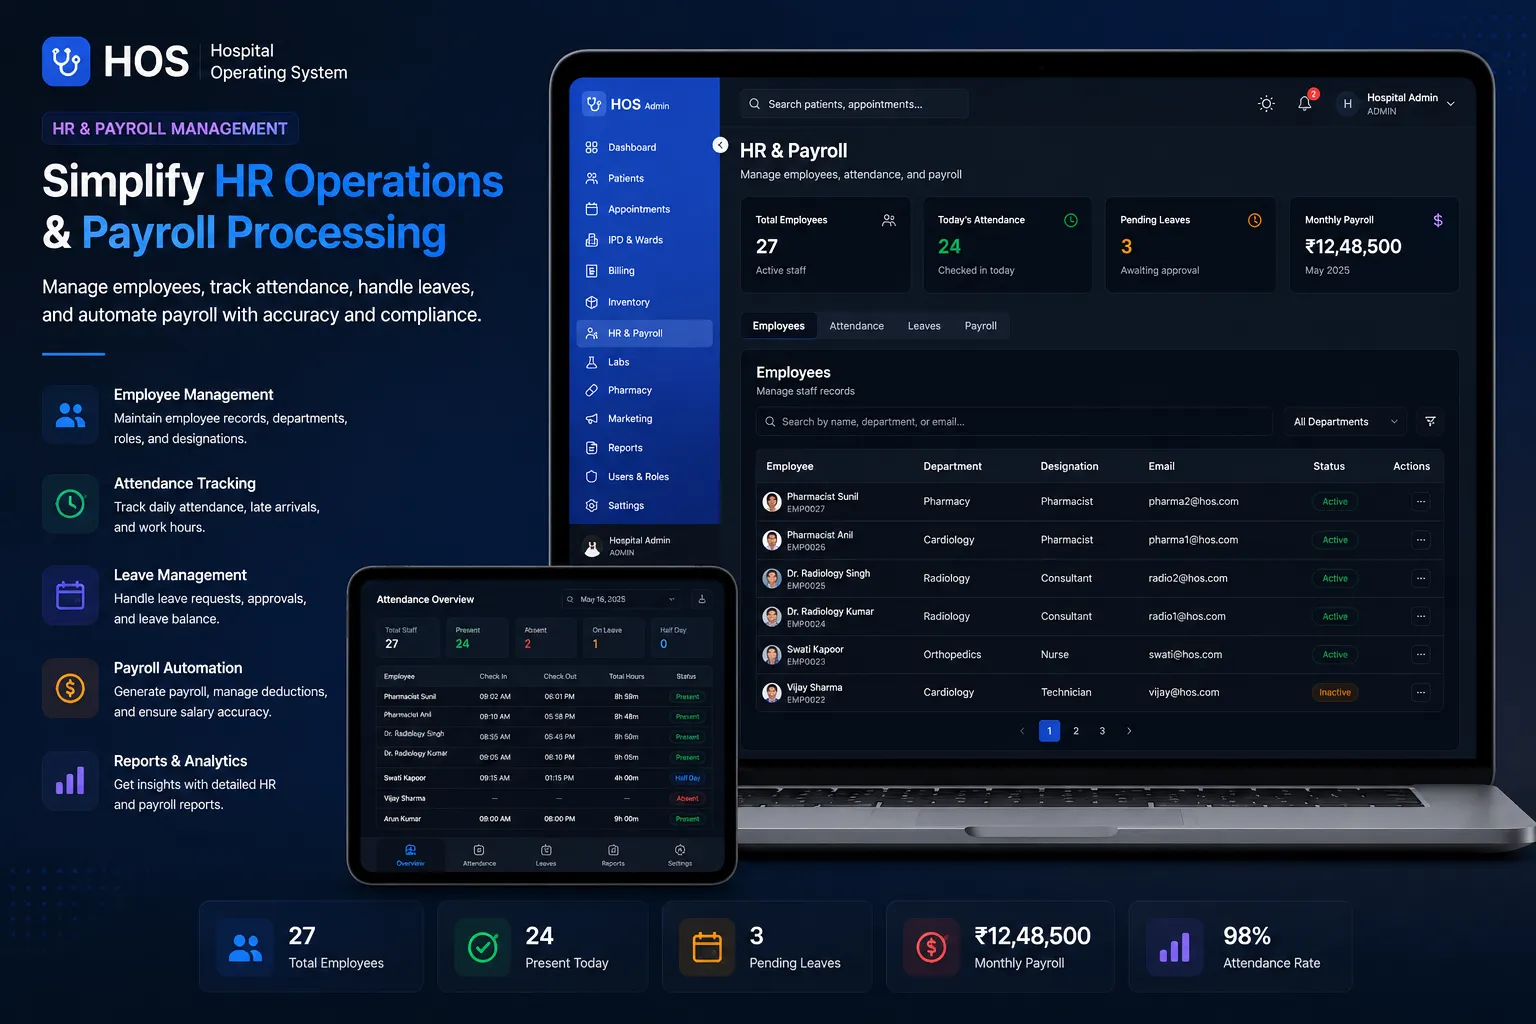Open actions menu for Vijay Sharma
The height and width of the screenshot is (1024, 1536).
point(1421,693)
